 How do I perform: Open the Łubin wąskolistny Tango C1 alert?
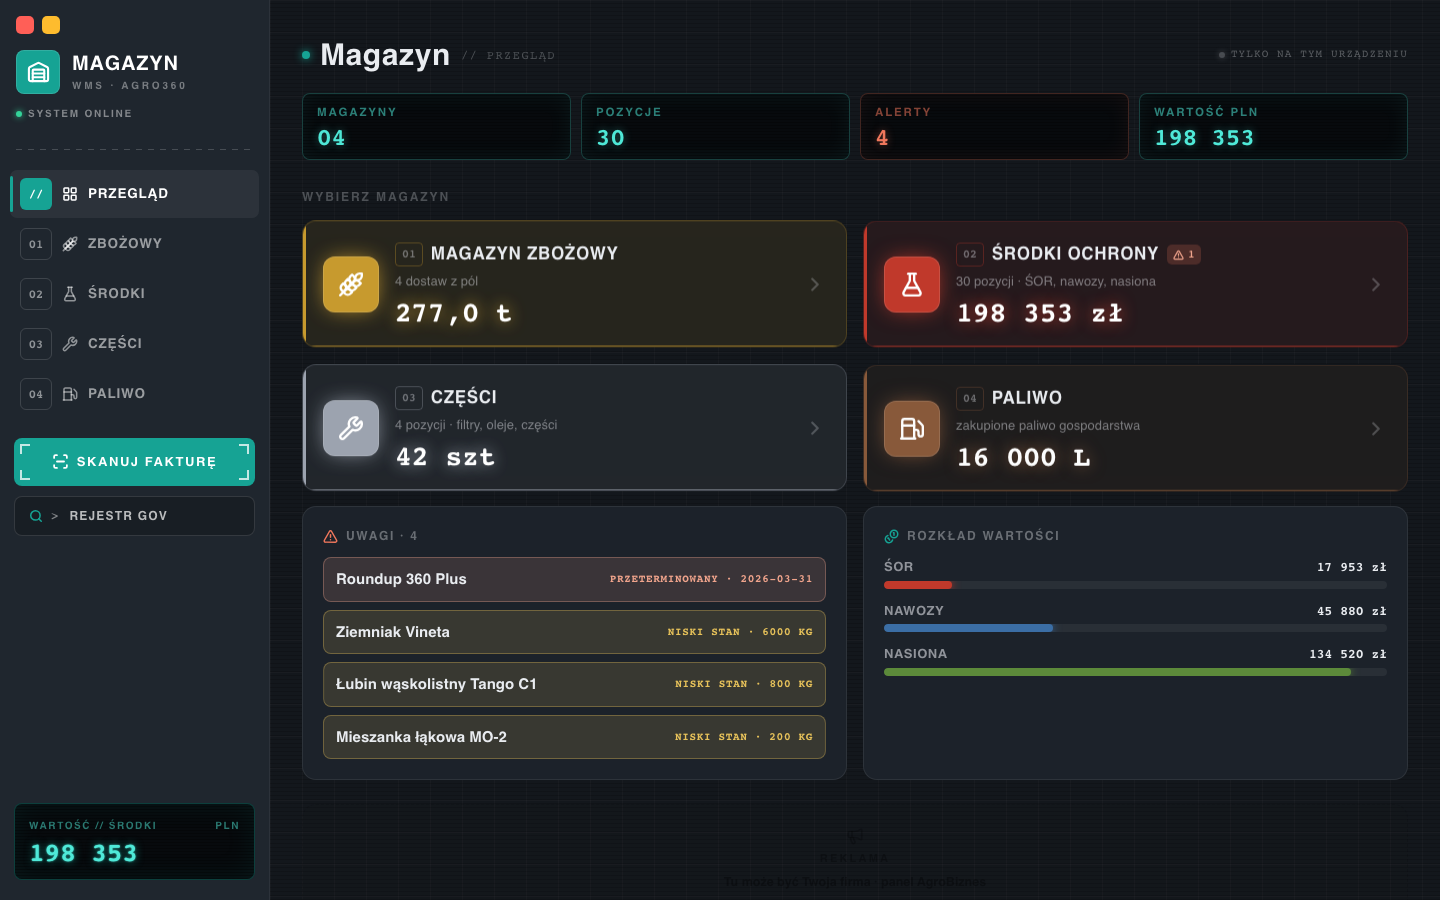click(x=574, y=684)
